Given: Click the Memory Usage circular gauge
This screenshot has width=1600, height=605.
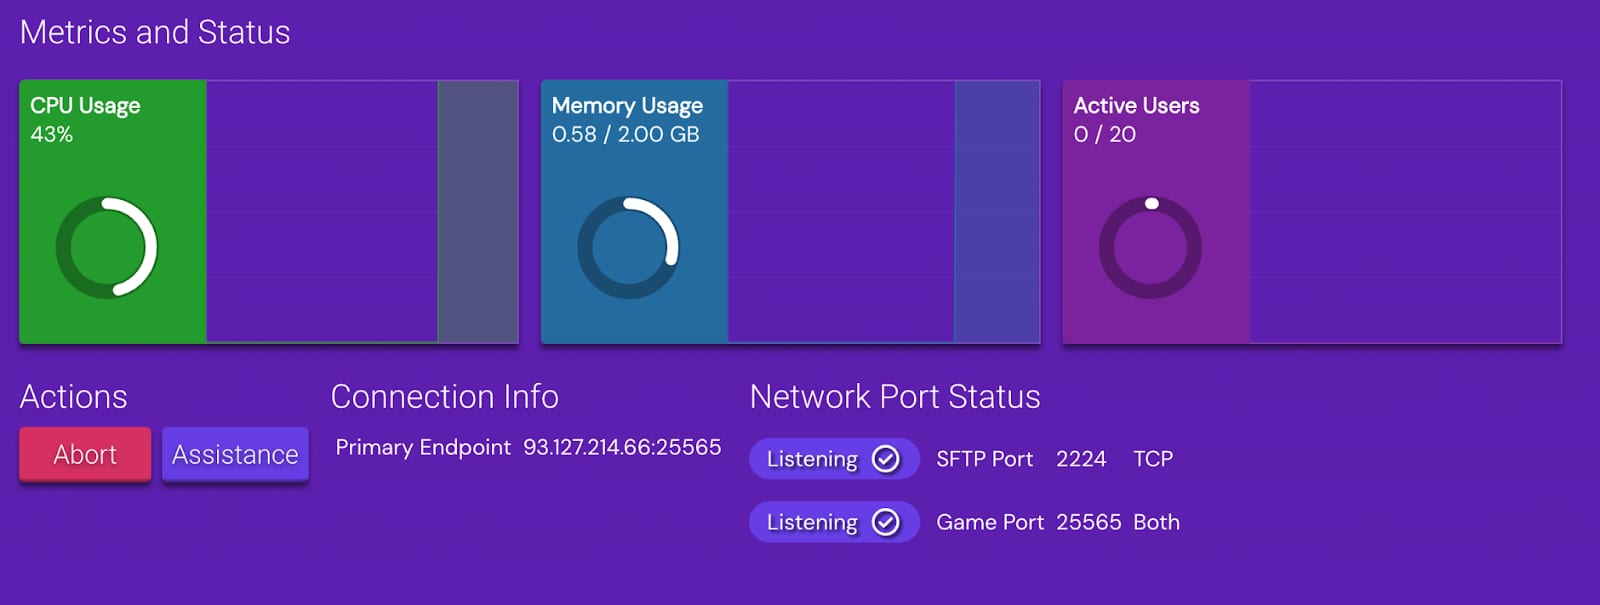Looking at the screenshot, I should tap(628, 247).
